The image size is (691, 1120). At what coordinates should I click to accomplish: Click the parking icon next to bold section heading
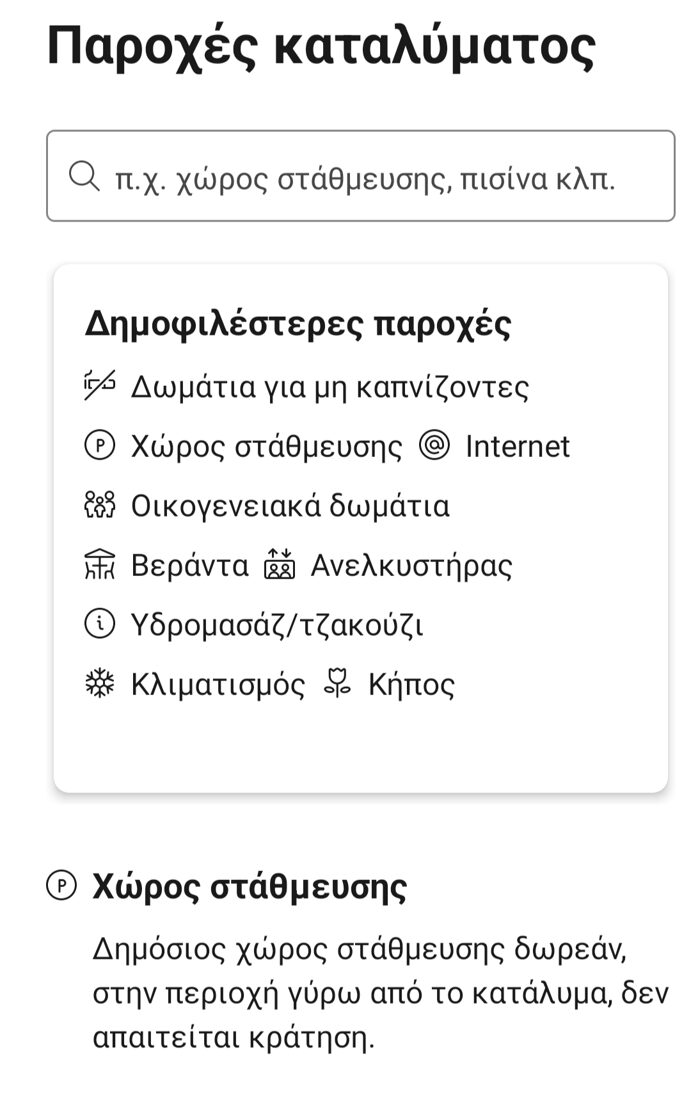pyautogui.click(x=62, y=886)
